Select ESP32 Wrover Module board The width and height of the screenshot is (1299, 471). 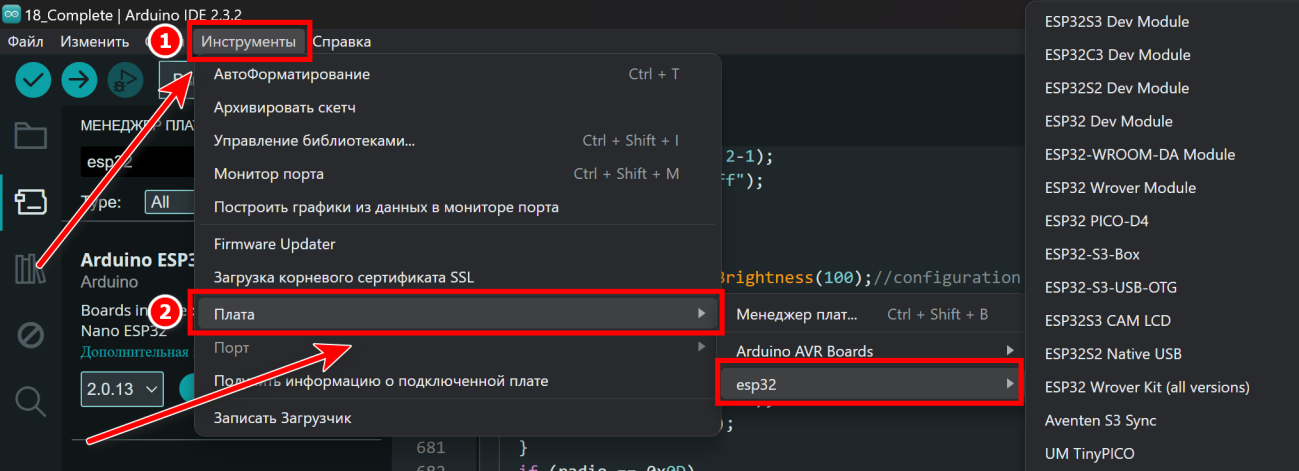pos(1162,187)
